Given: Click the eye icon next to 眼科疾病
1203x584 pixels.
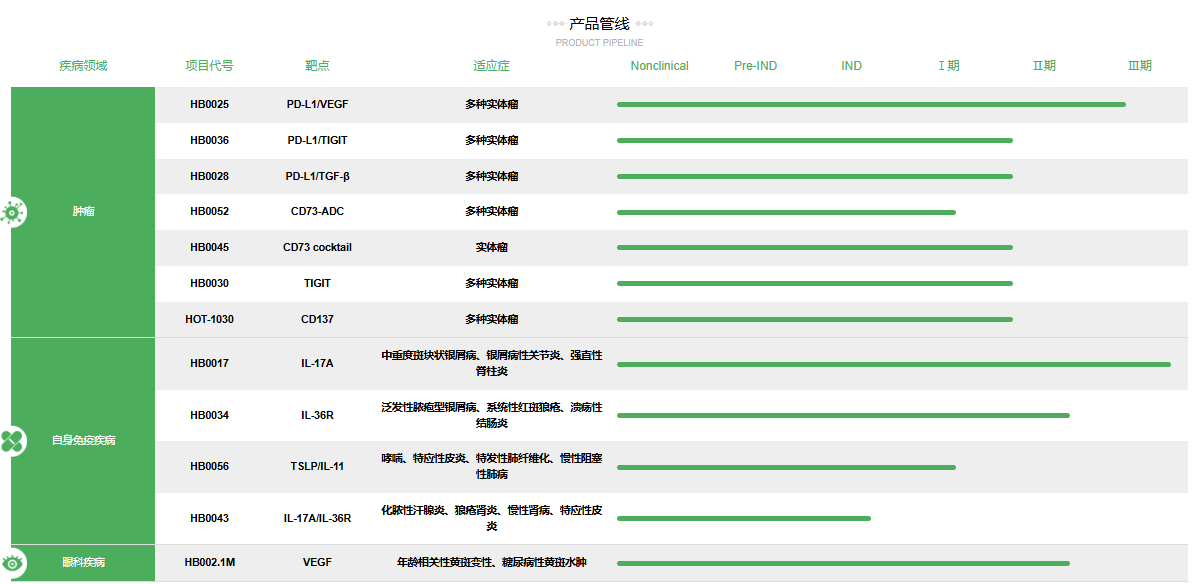Looking at the screenshot, I should [x=14, y=563].
